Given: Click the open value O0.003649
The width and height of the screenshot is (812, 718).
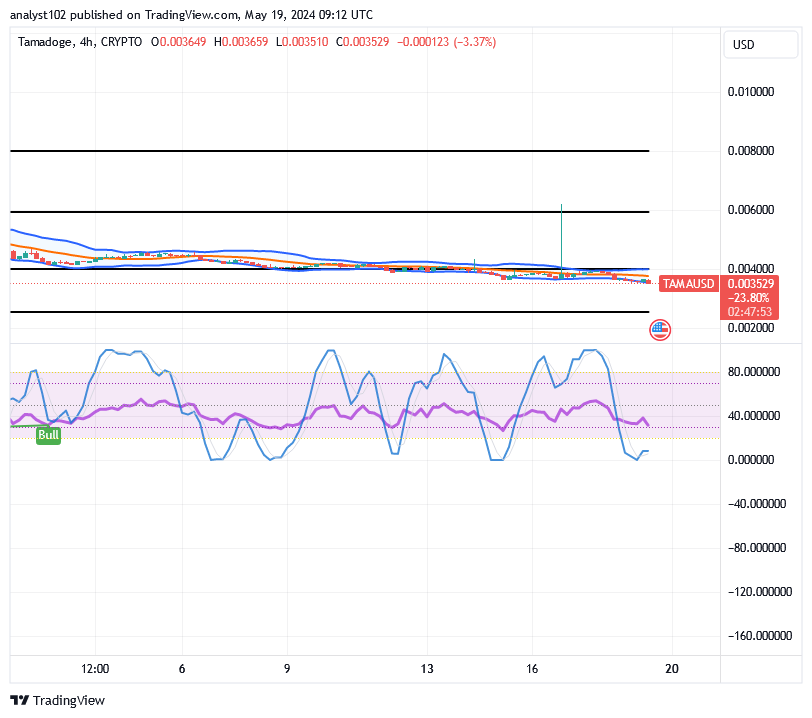Looking at the screenshot, I should [x=178, y=42].
